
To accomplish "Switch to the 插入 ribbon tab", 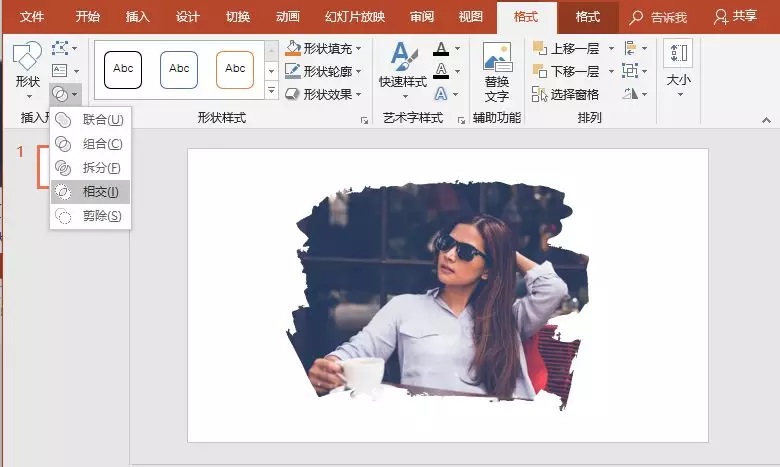I will [137, 17].
